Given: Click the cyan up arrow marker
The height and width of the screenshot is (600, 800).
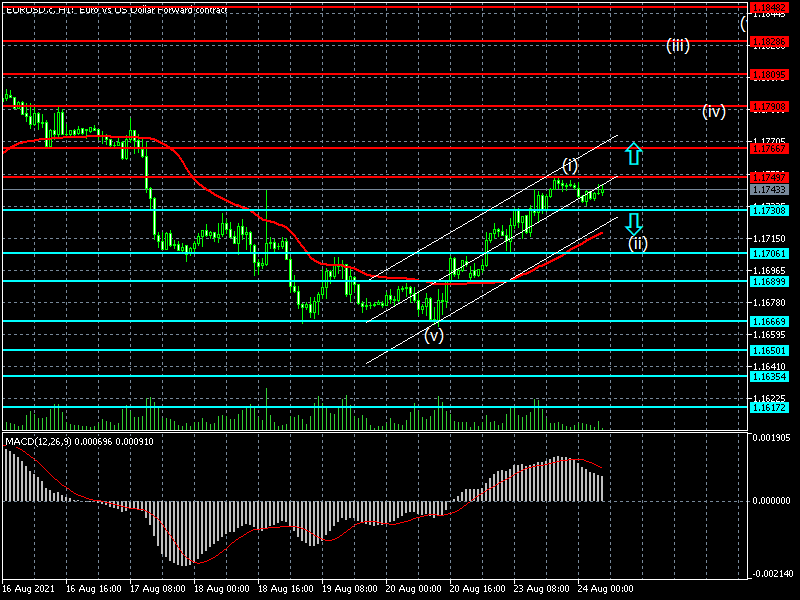Looking at the screenshot, I should (x=632, y=153).
